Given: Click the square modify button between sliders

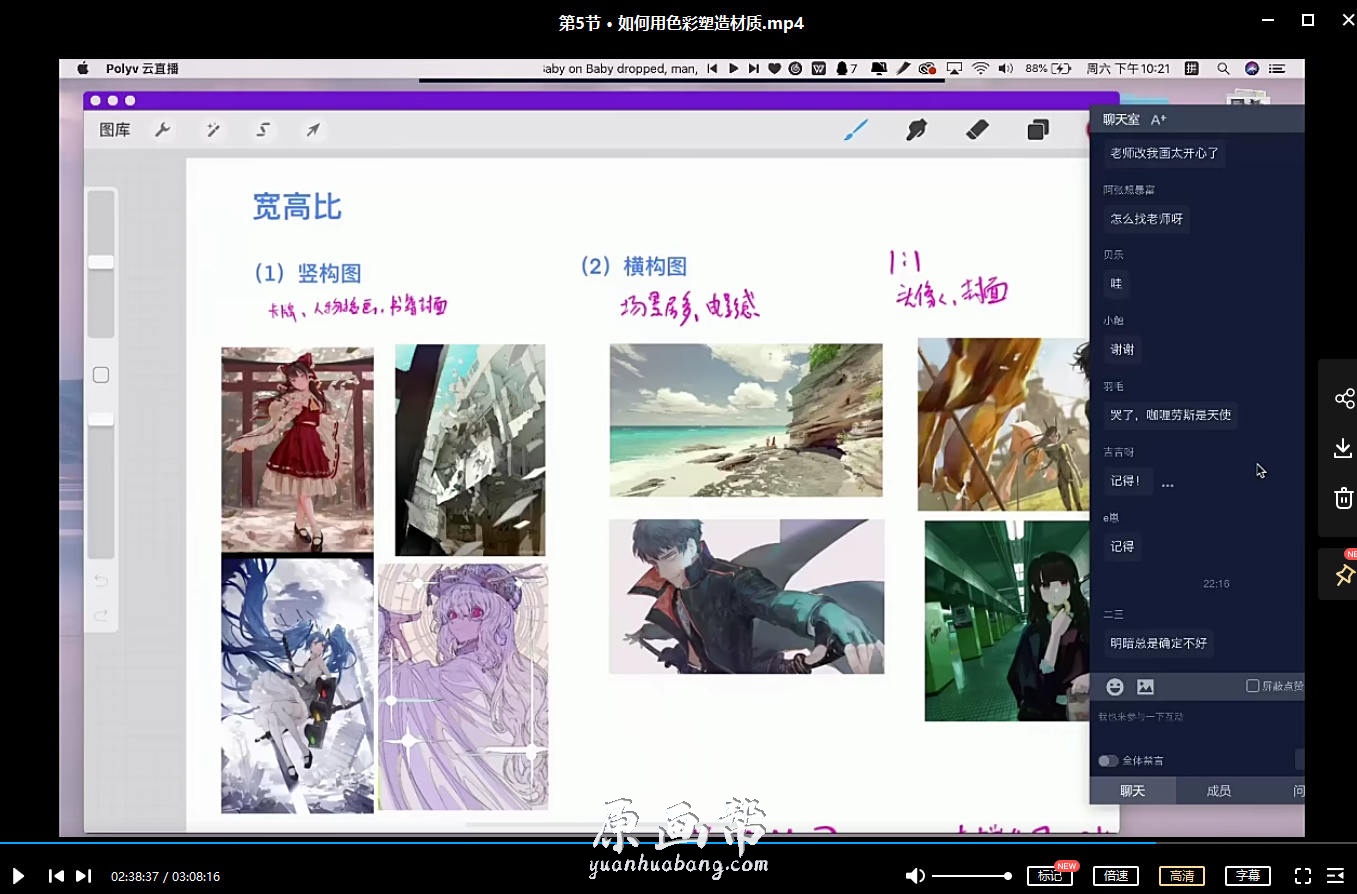Looking at the screenshot, I should pyautogui.click(x=101, y=375).
